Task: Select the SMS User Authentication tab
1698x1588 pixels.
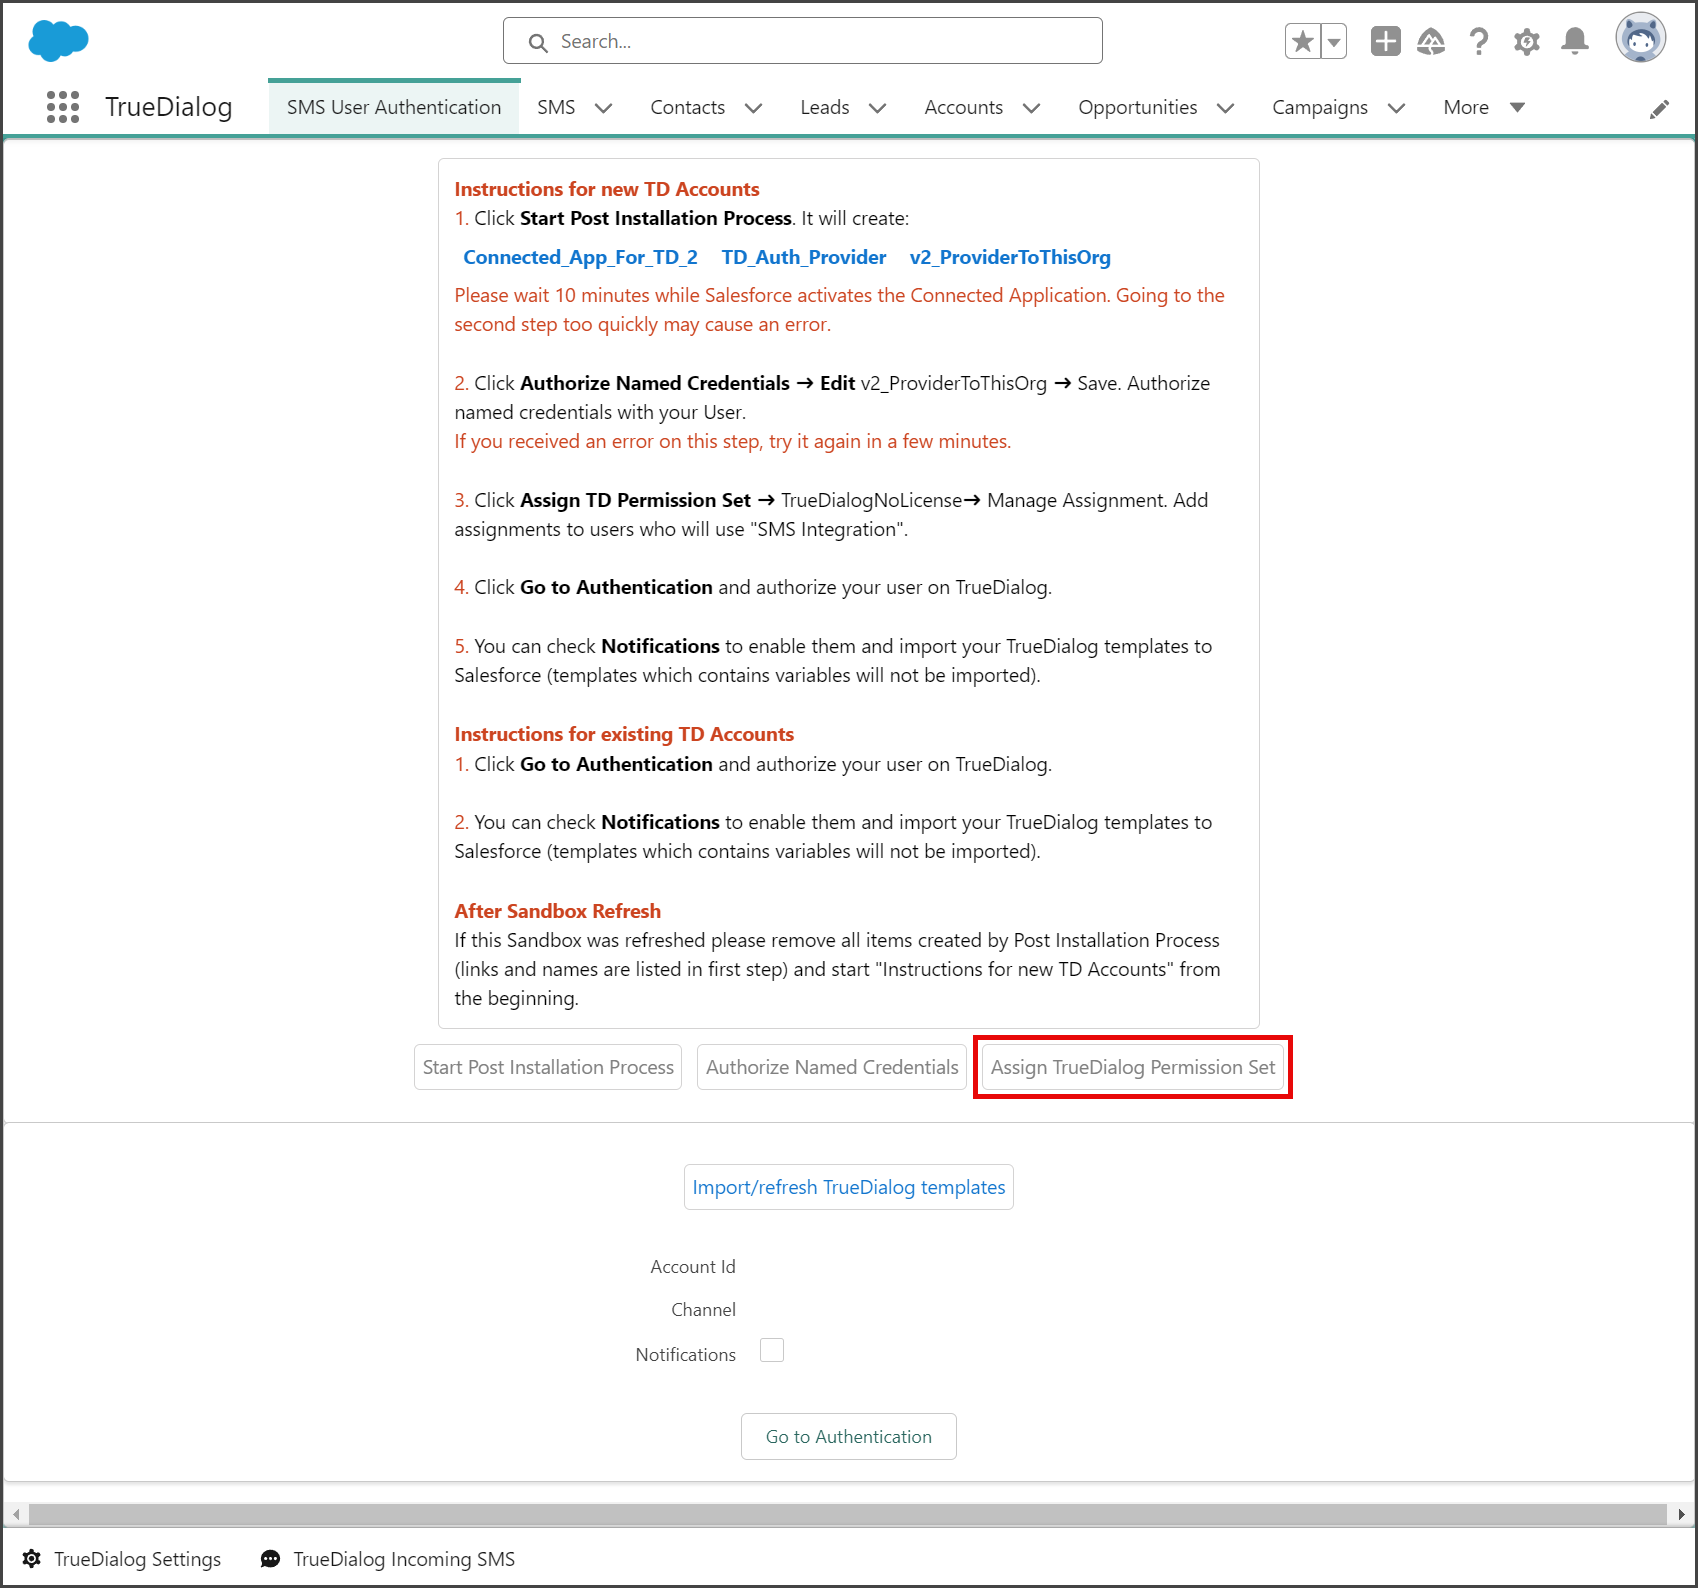Action: coord(394,107)
